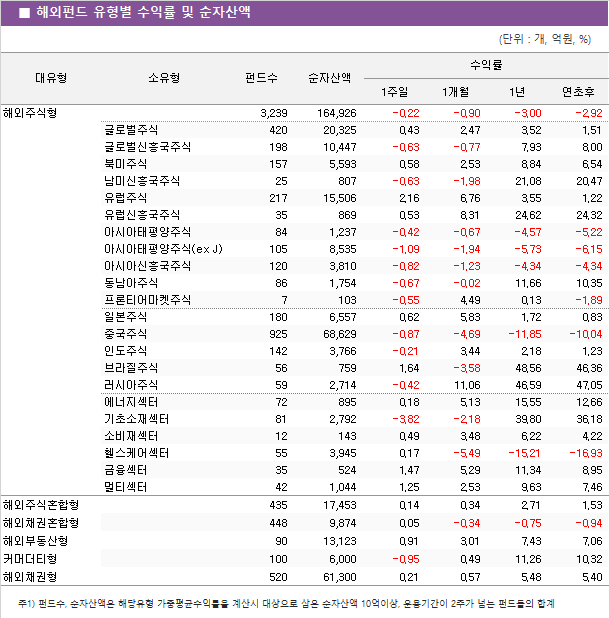This screenshot has width=609, height=618.
Task: Select the 순자산액 column header
Action: coord(328,78)
